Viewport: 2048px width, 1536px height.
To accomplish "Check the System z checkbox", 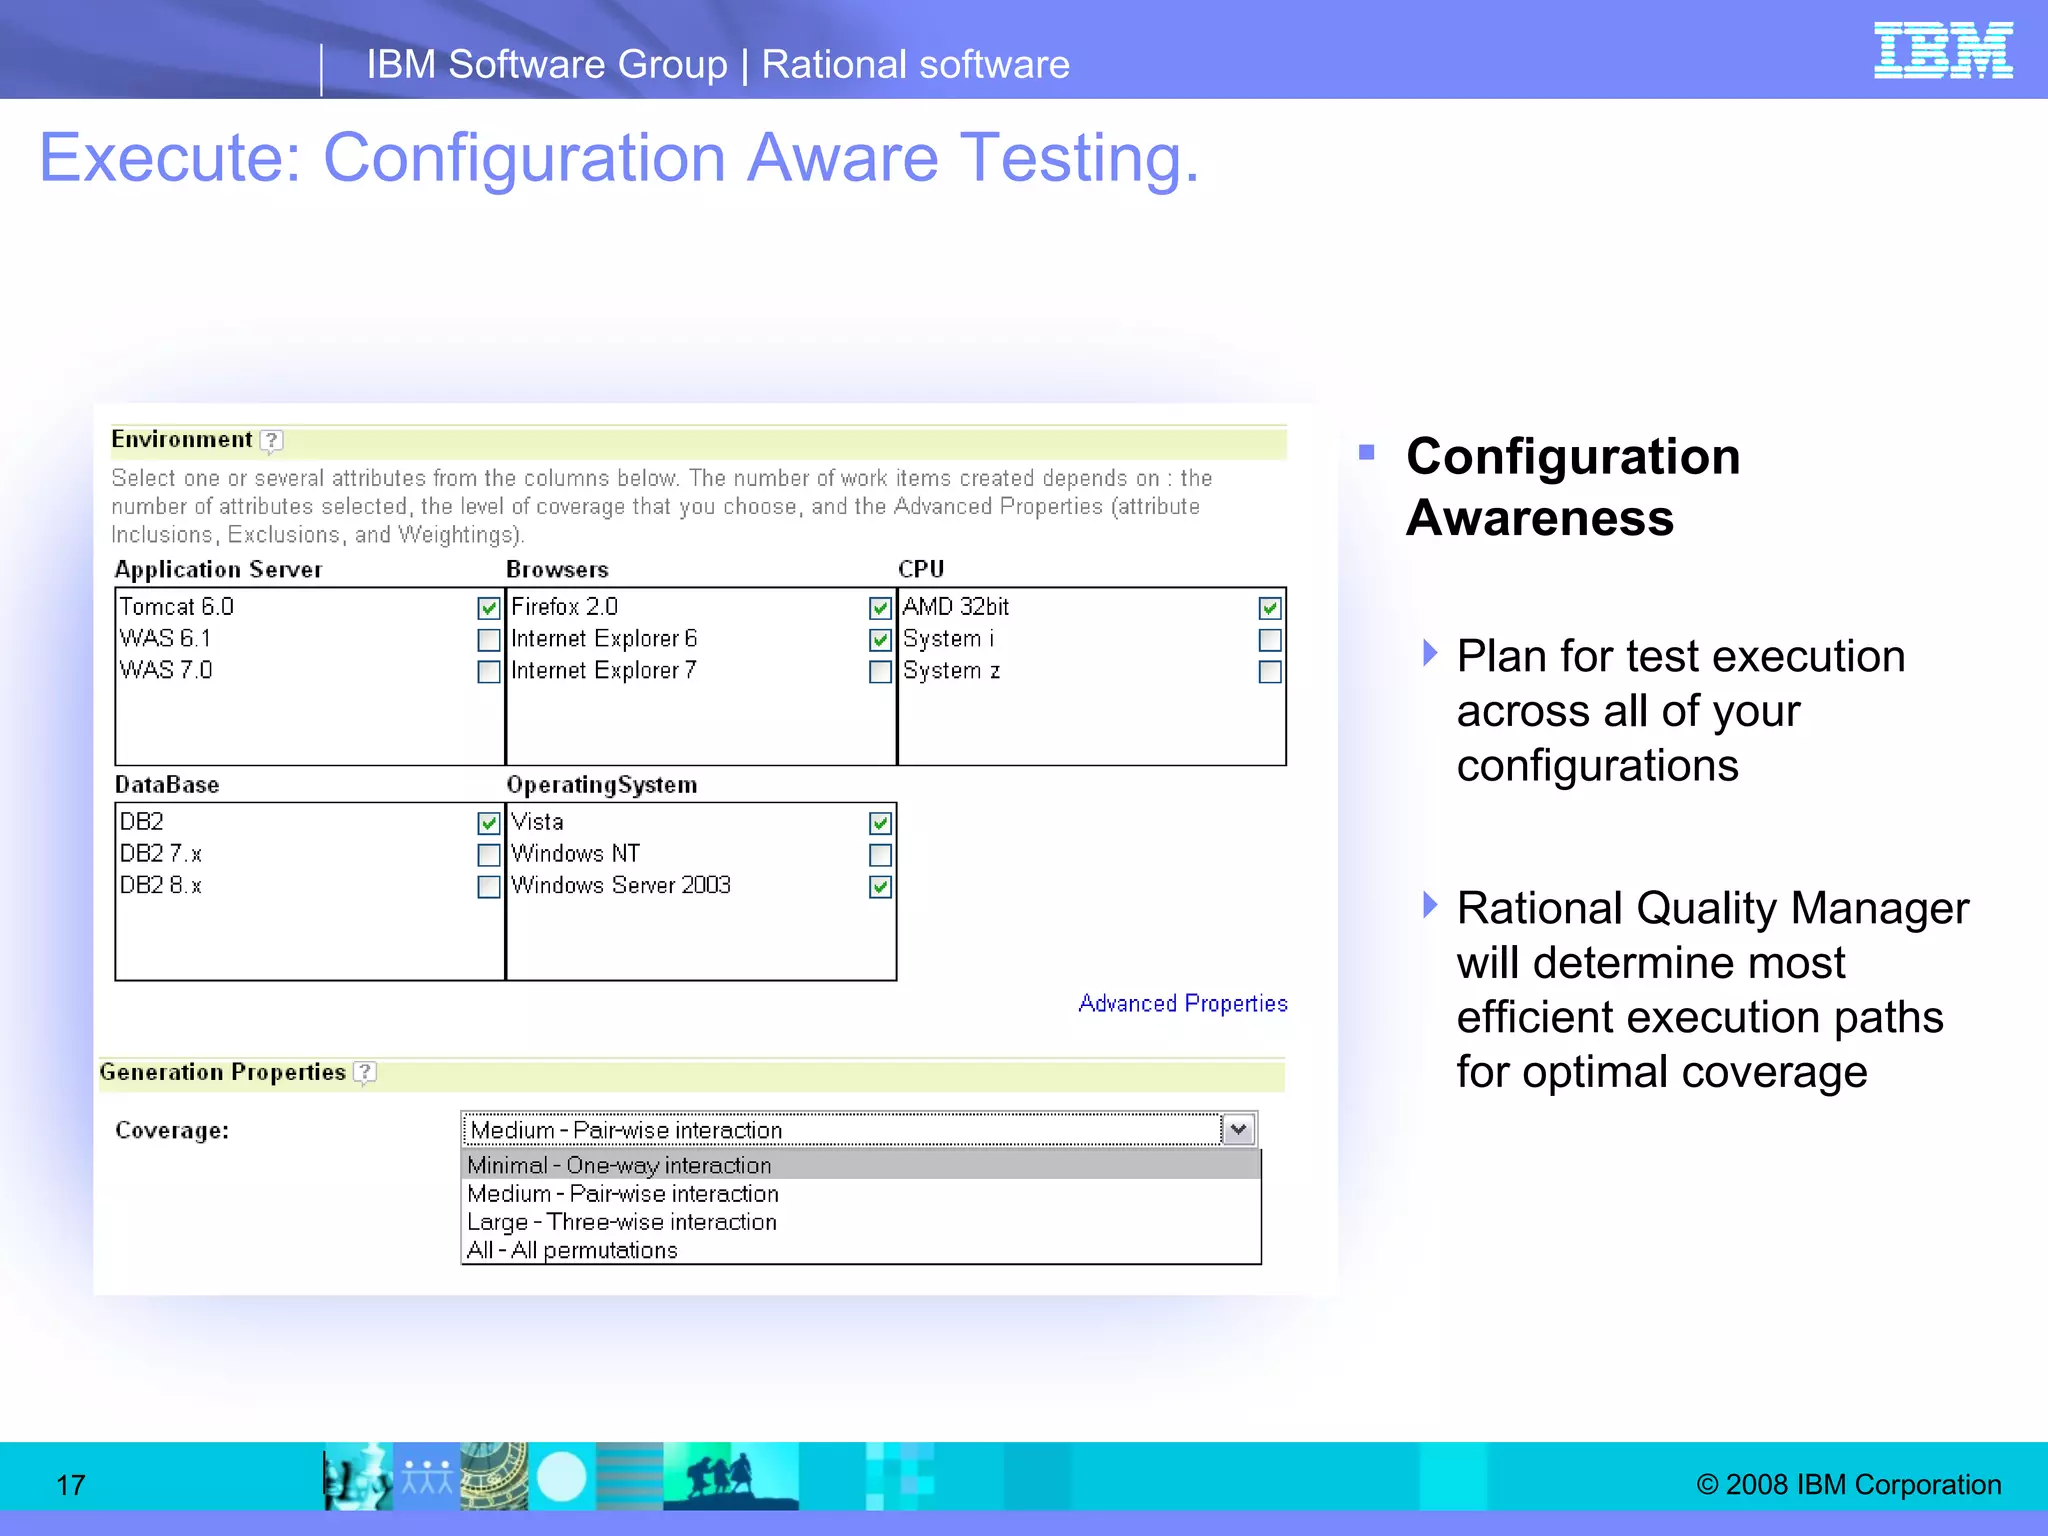I will 1270,672.
